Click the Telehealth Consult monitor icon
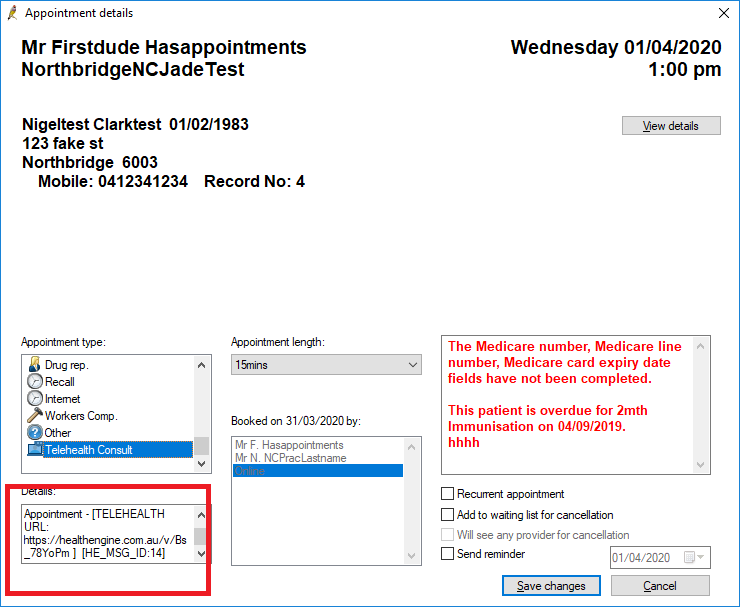Screen dimensions: 746x614 (x=34, y=450)
